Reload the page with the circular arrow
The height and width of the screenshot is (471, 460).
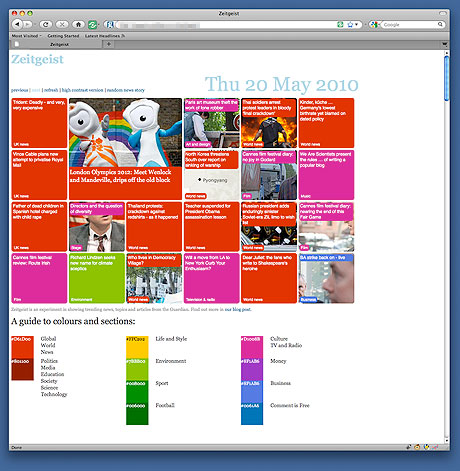click(46, 24)
